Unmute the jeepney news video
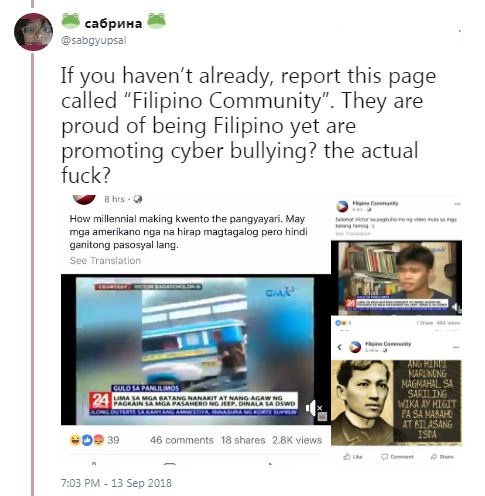This screenshot has height=496, width=485. click(x=313, y=408)
